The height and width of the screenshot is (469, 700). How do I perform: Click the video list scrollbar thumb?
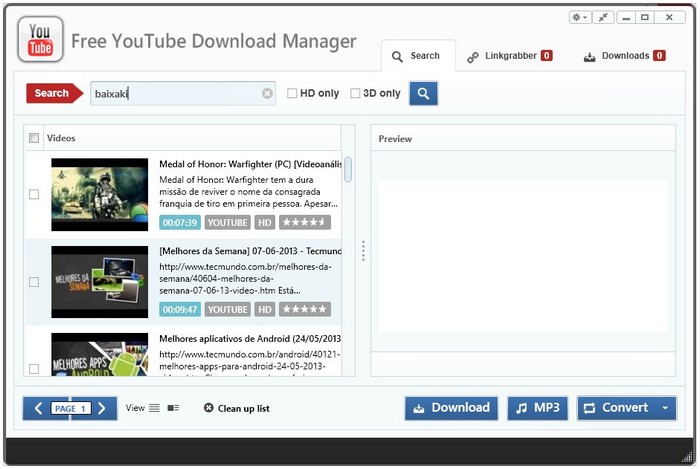point(348,170)
